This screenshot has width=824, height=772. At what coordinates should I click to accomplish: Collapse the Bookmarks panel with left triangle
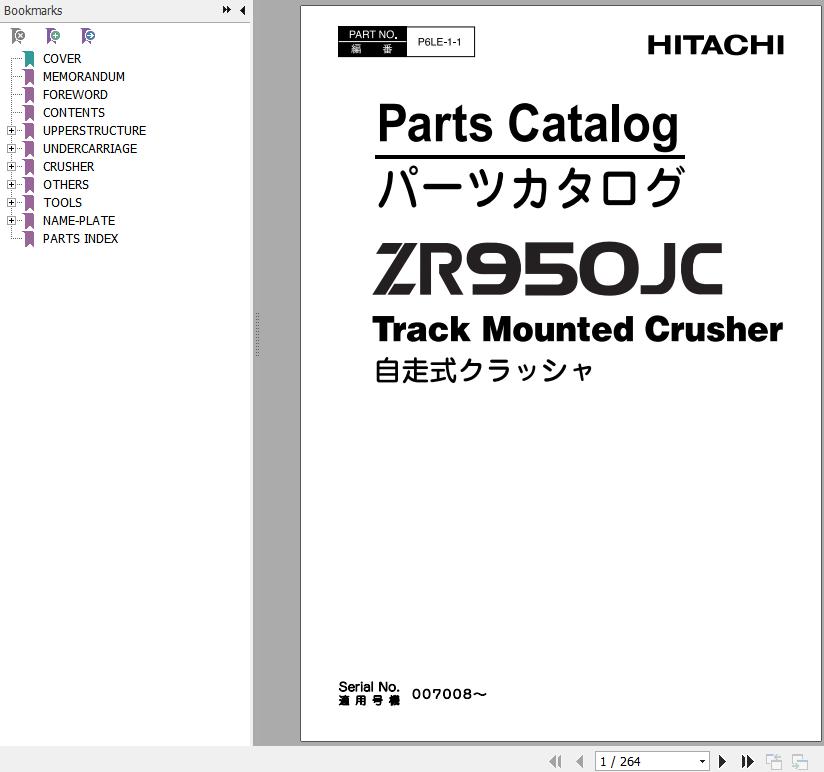coord(242,10)
